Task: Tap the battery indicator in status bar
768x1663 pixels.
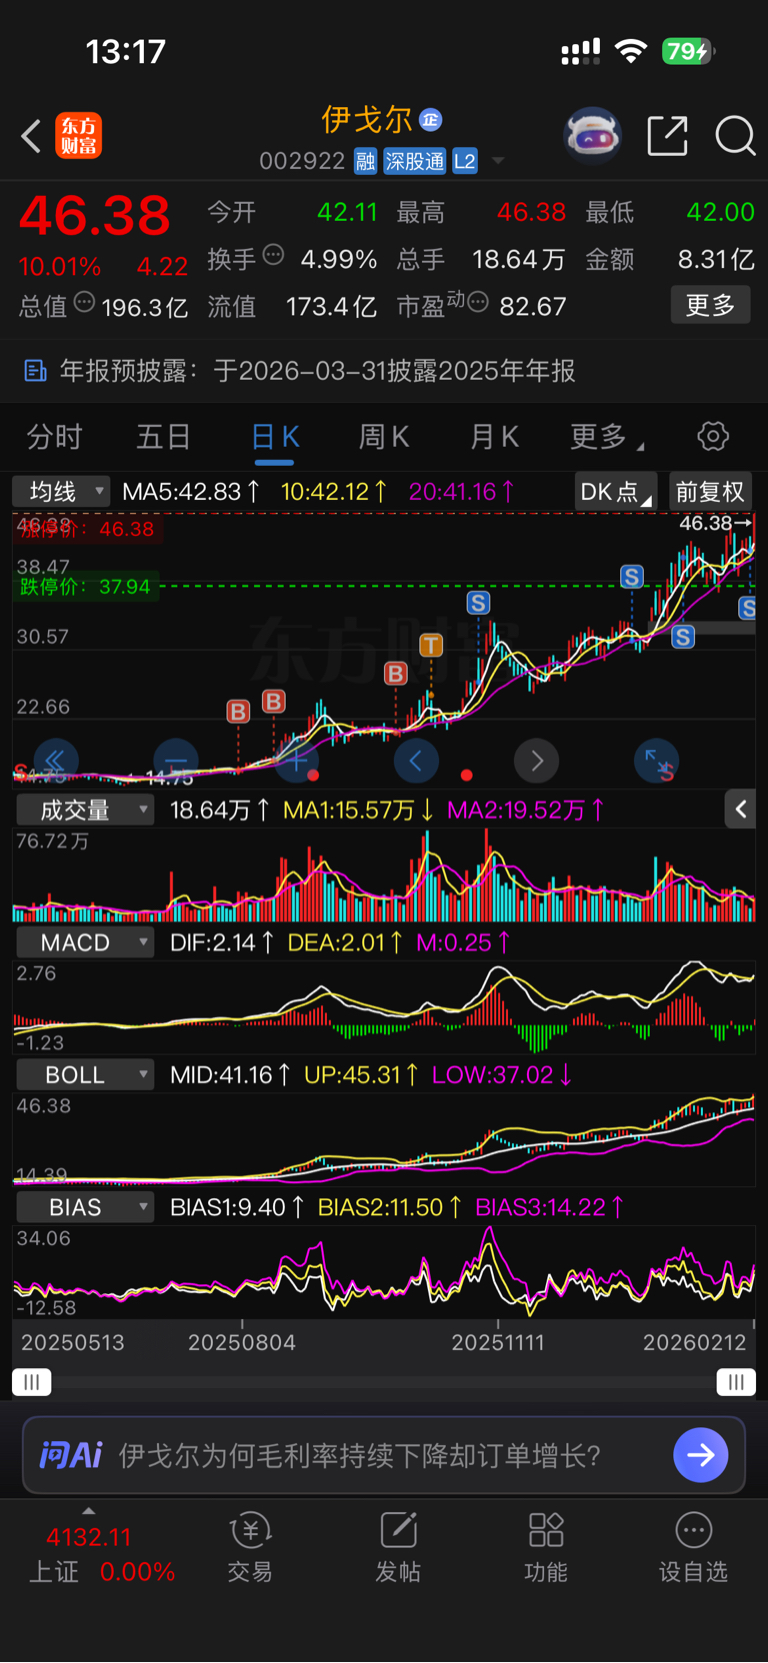Action: (688, 51)
